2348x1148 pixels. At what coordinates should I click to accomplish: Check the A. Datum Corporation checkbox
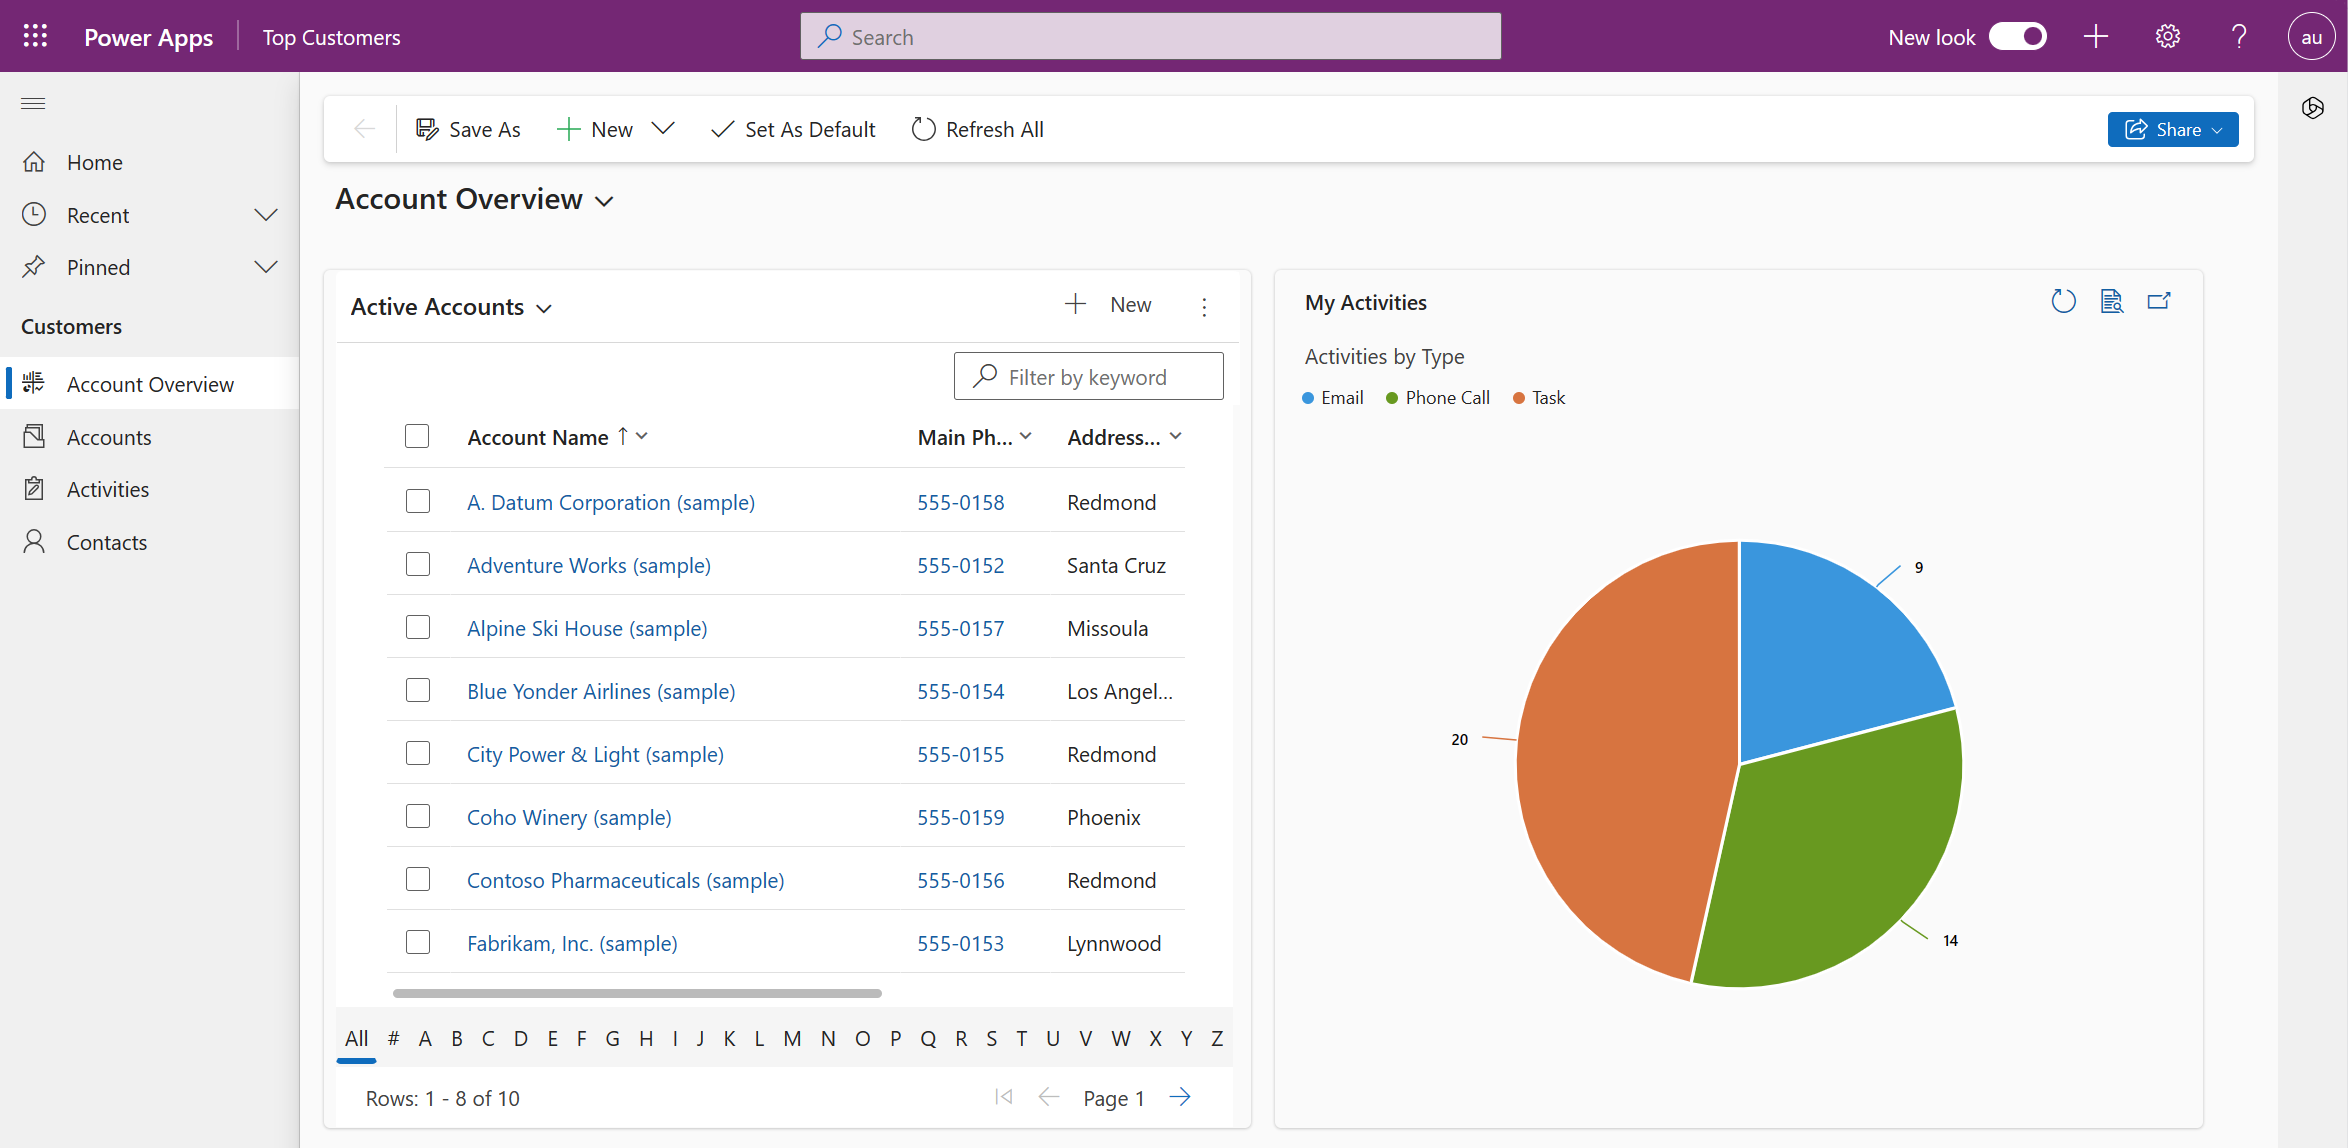click(x=419, y=500)
